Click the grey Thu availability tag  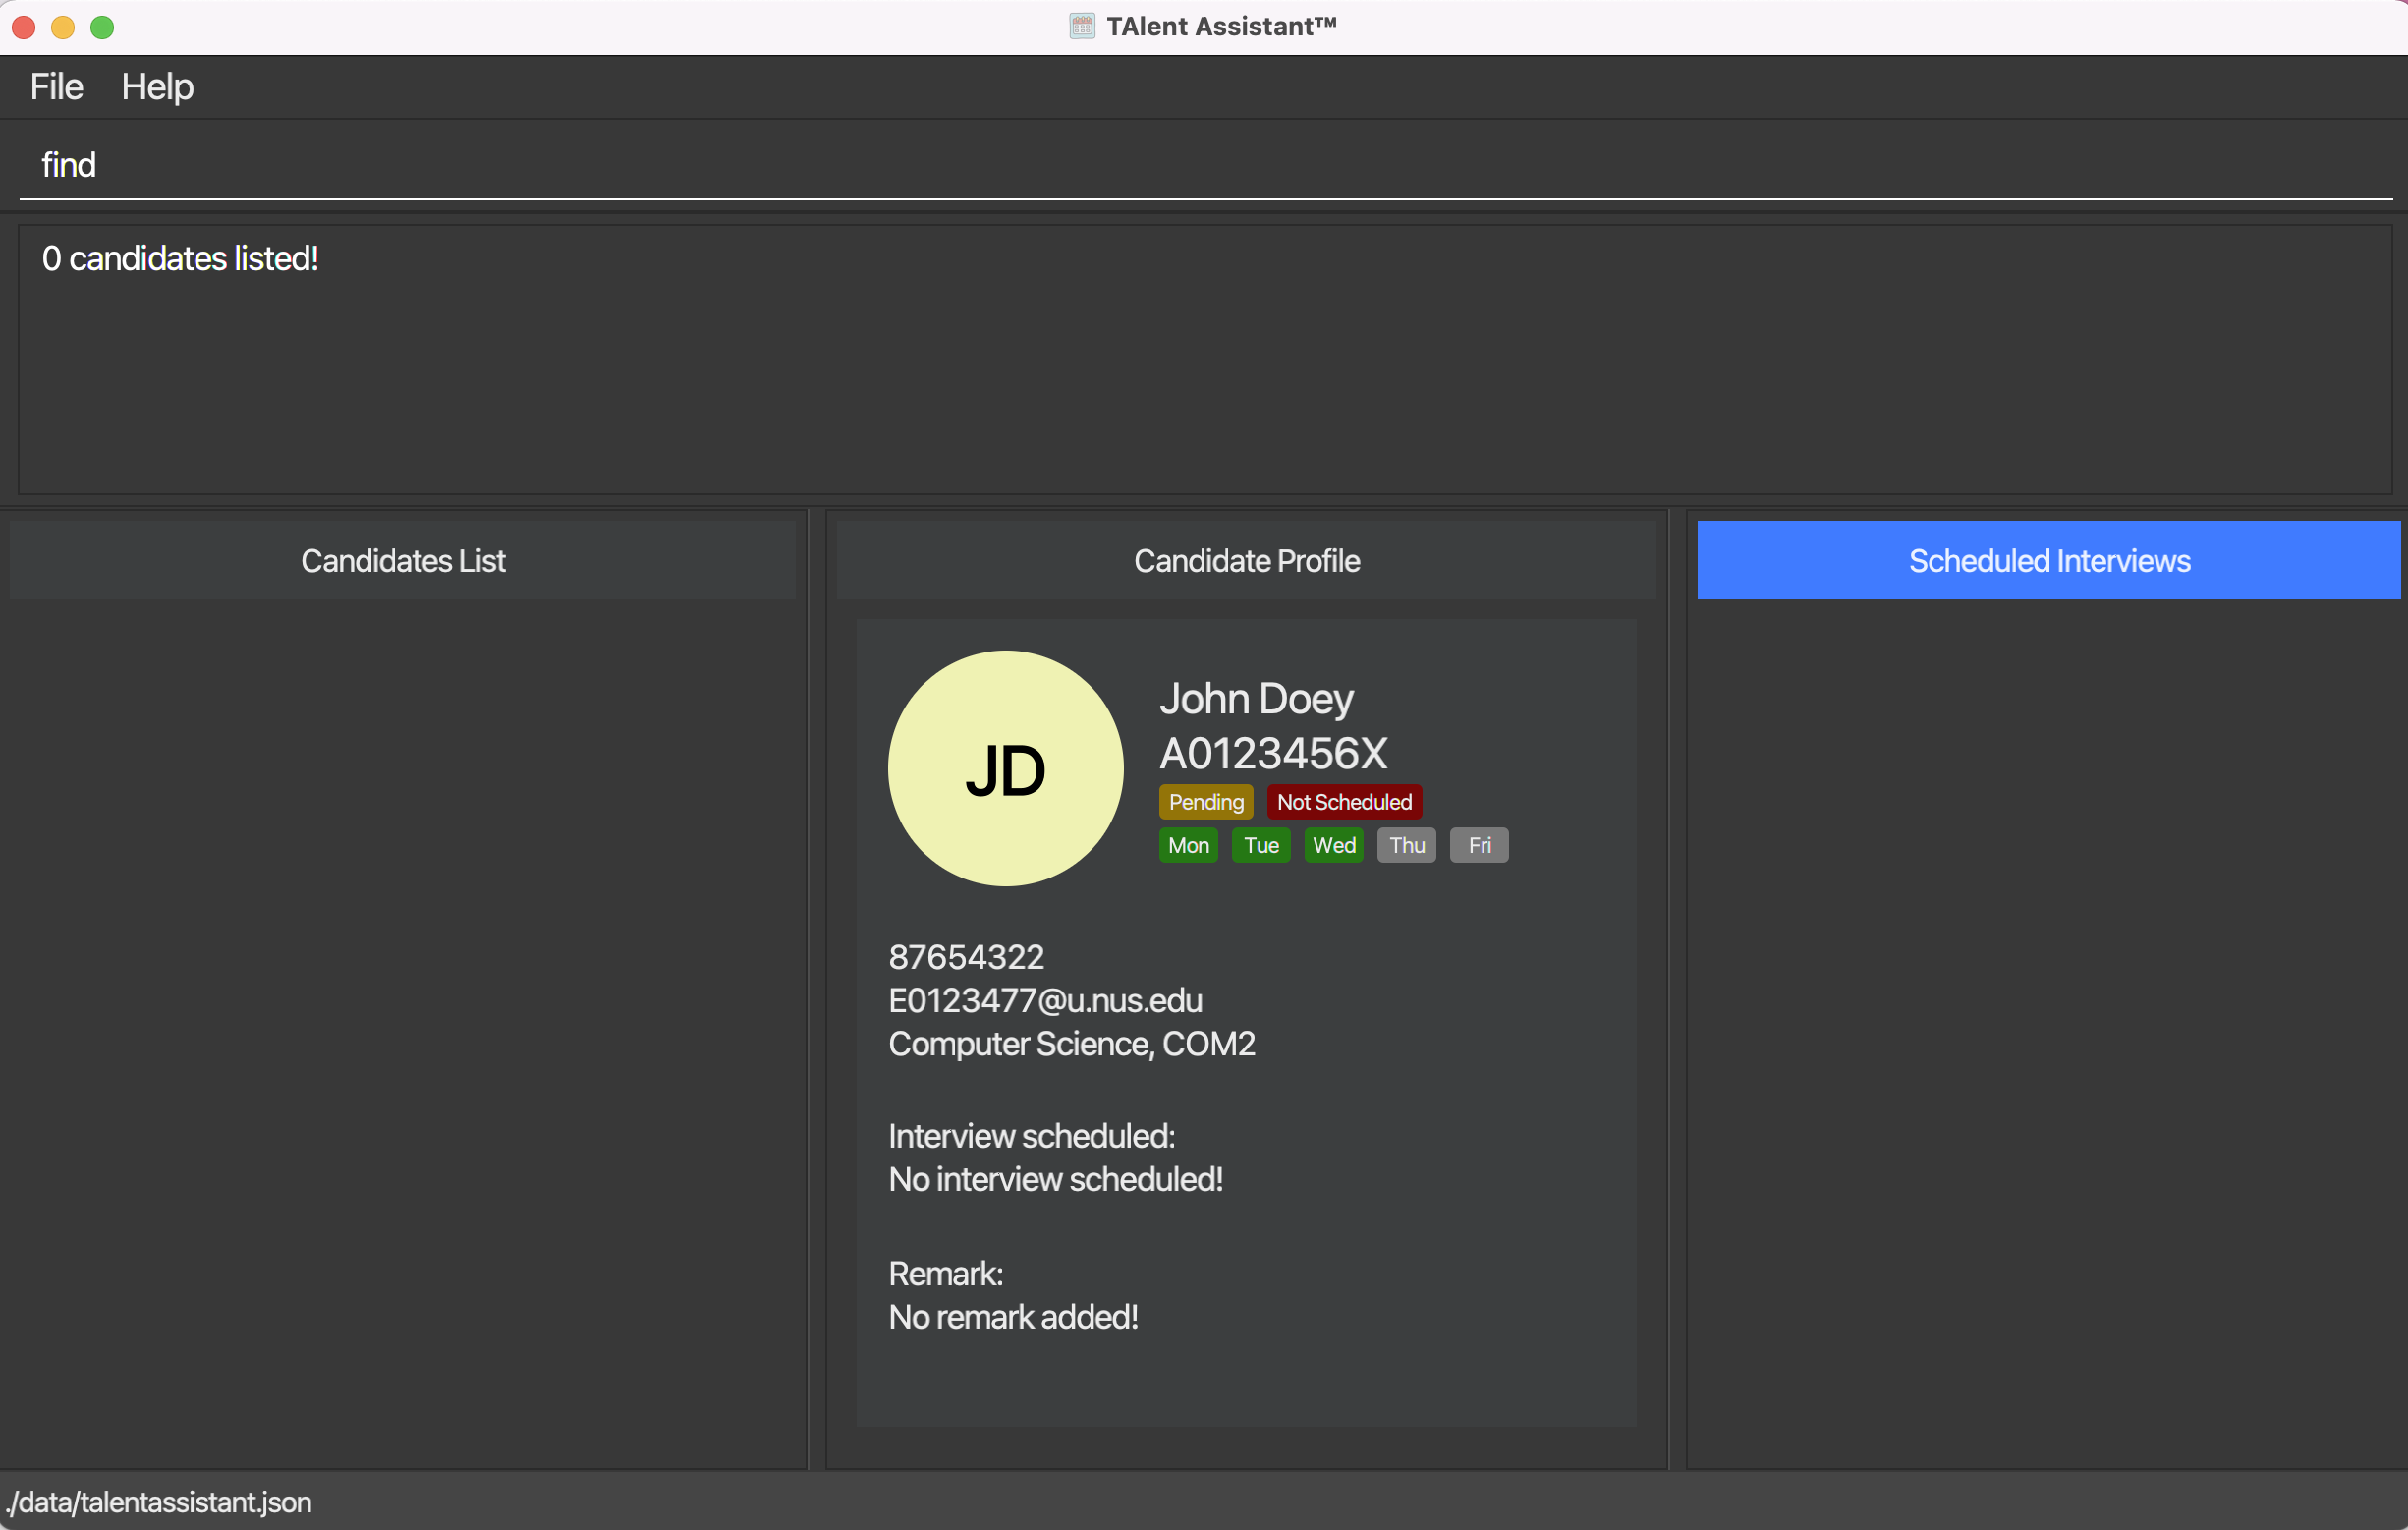1406,845
